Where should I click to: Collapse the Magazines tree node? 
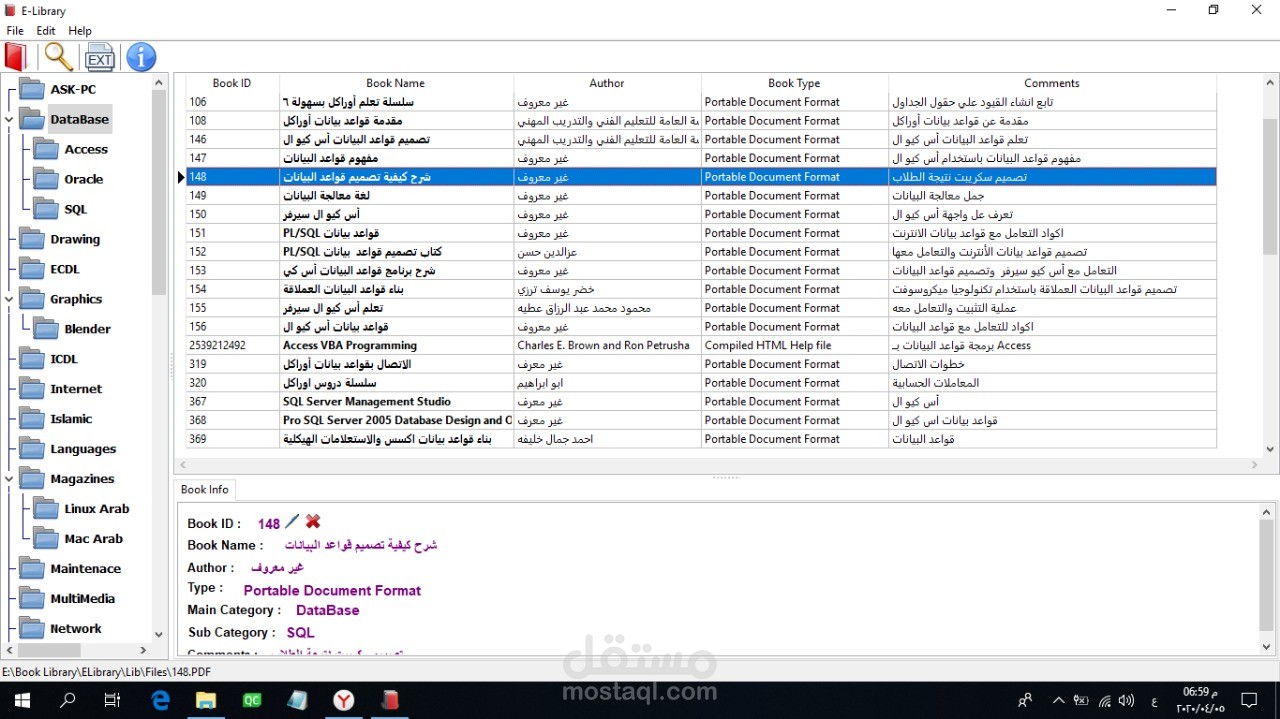(x=9, y=479)
